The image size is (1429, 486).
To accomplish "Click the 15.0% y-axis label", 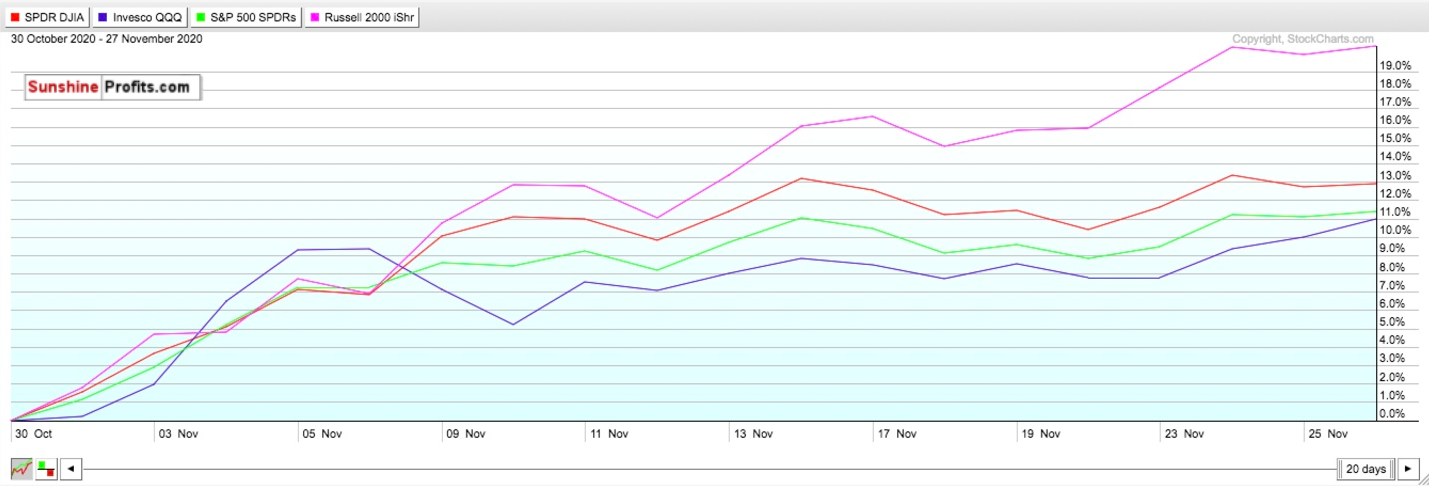I will (1396, 138).
